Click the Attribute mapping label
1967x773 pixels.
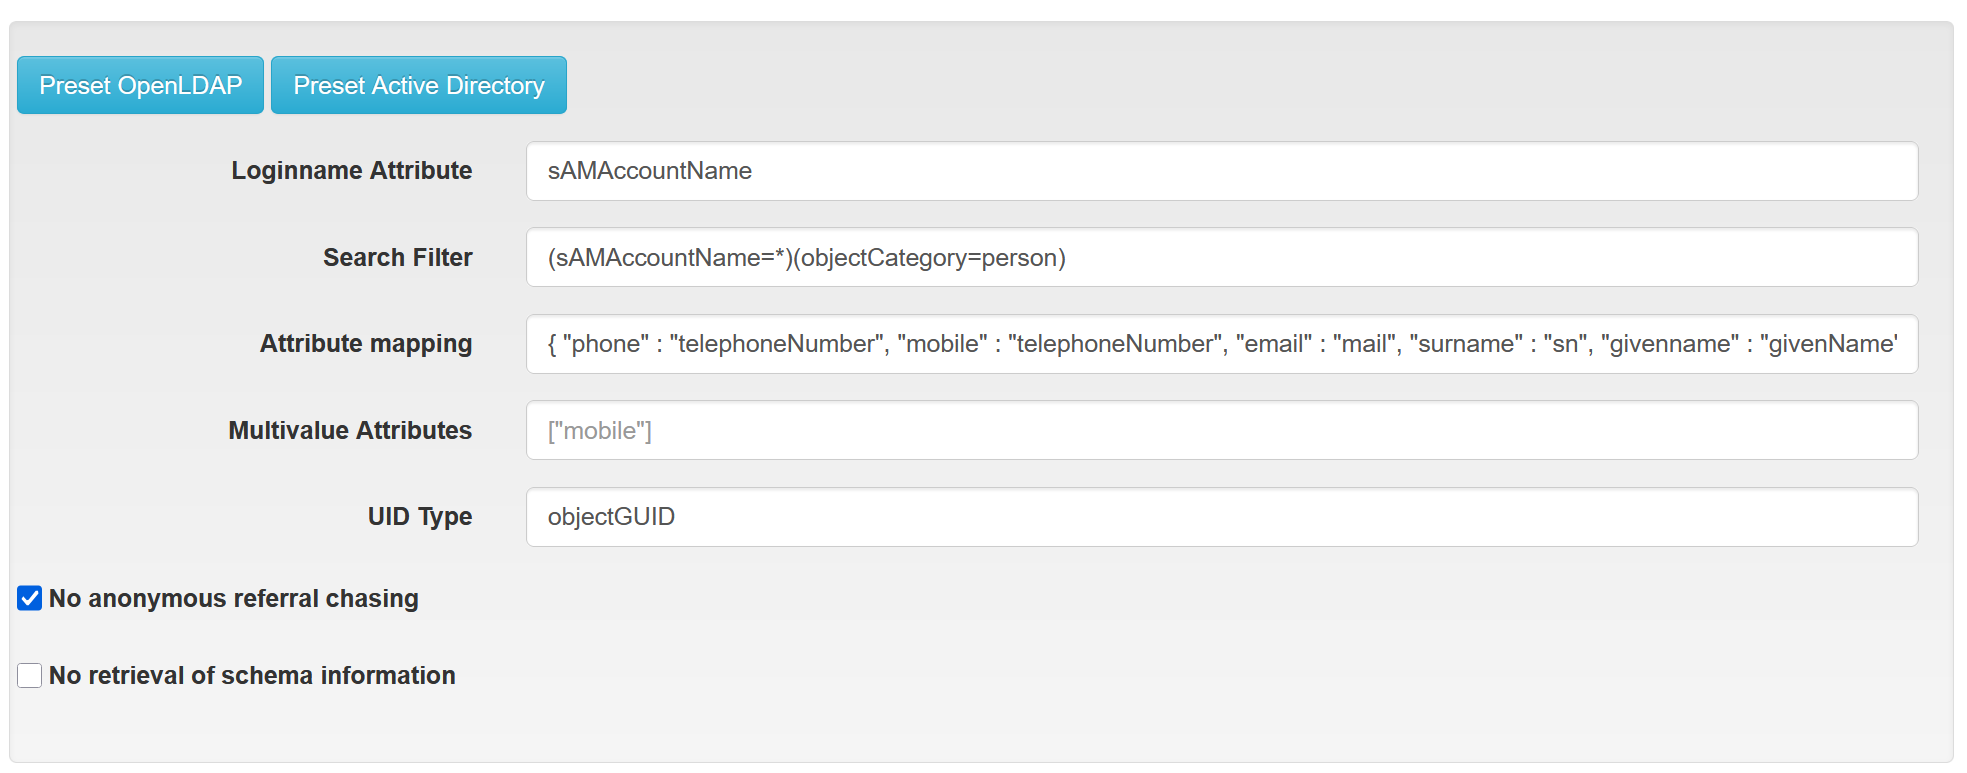[x=366, y=344]
